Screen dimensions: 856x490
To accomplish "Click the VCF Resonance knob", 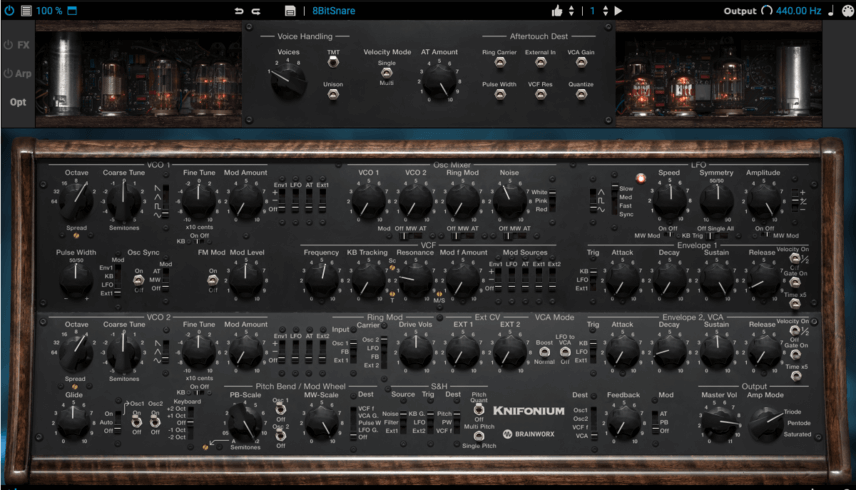I will coord(415,280).
